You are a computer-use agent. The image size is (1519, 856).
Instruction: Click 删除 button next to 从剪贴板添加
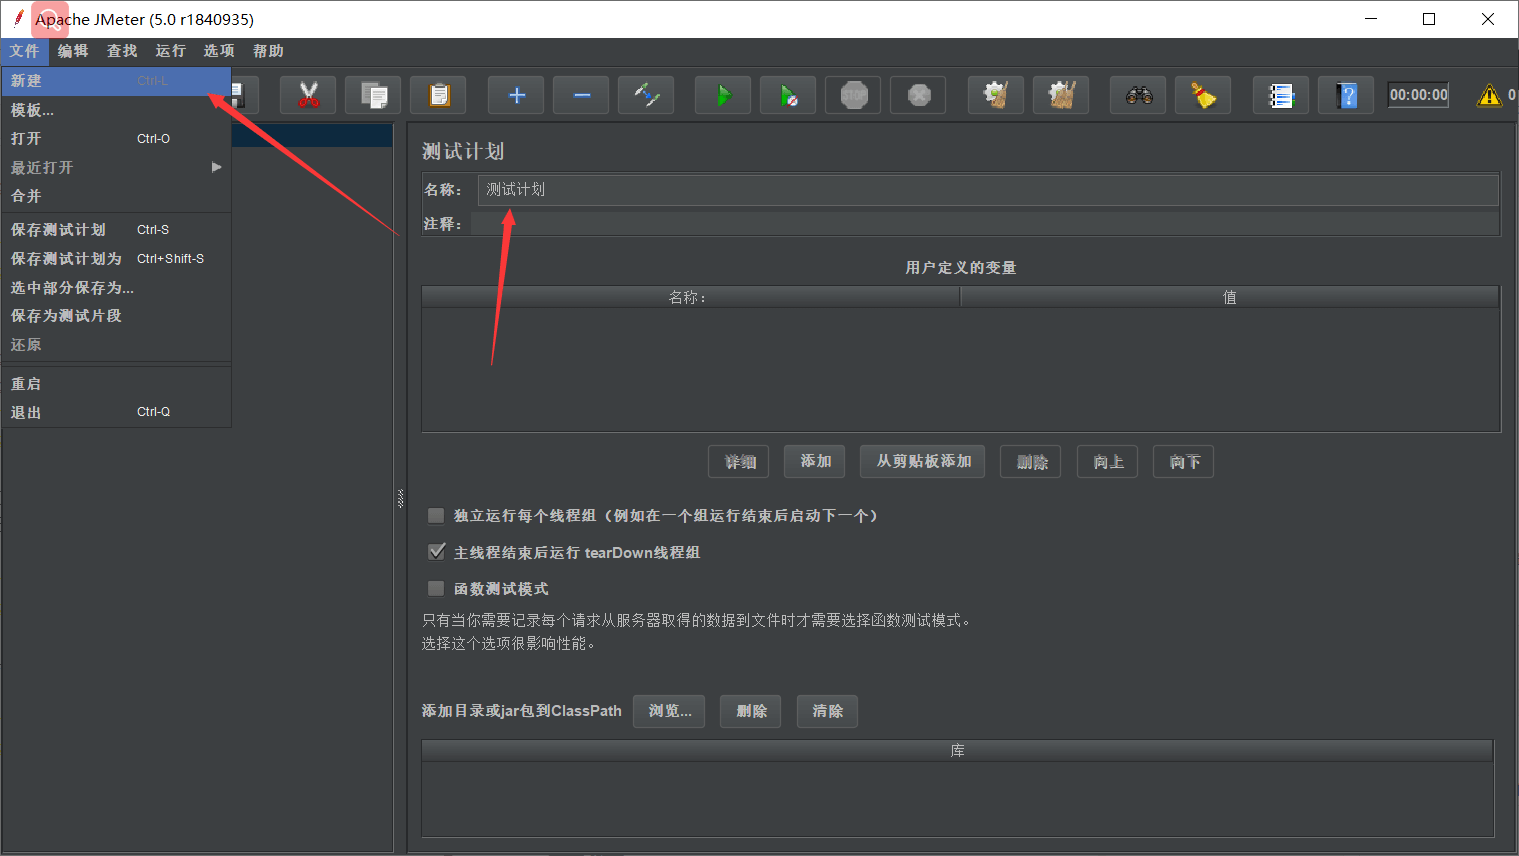coord(1031,462)
